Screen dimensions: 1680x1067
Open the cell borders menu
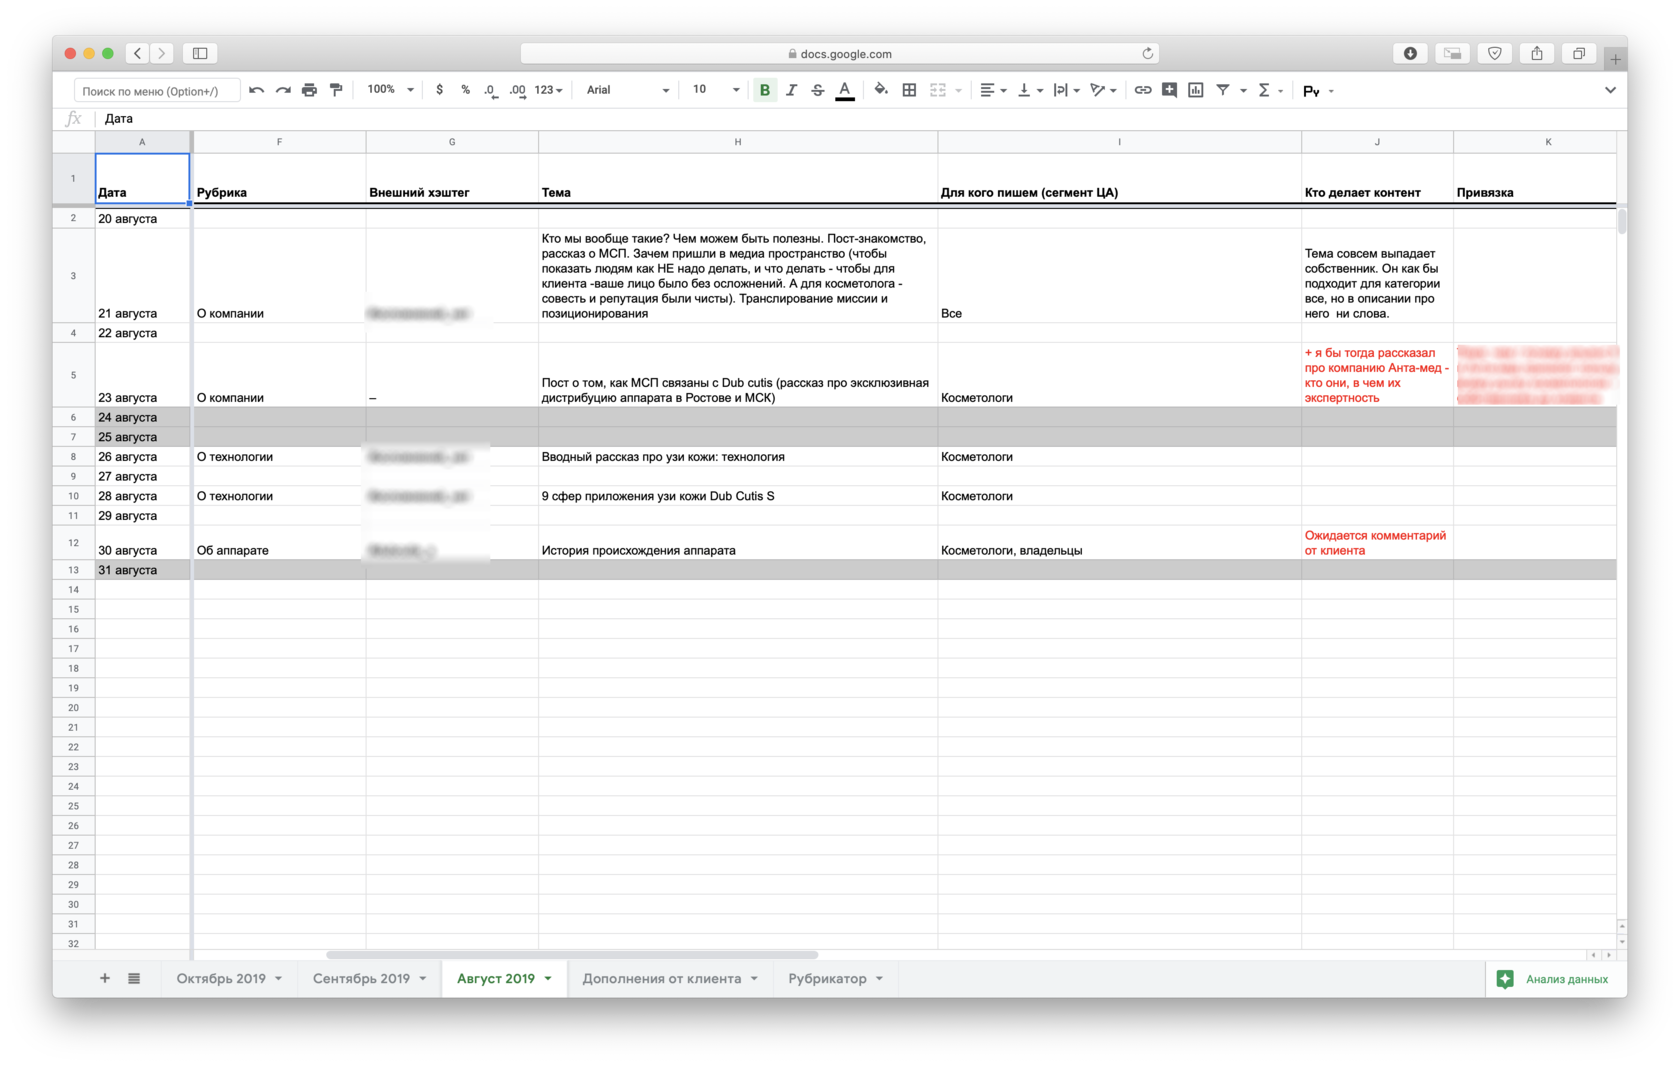point(909,90)
